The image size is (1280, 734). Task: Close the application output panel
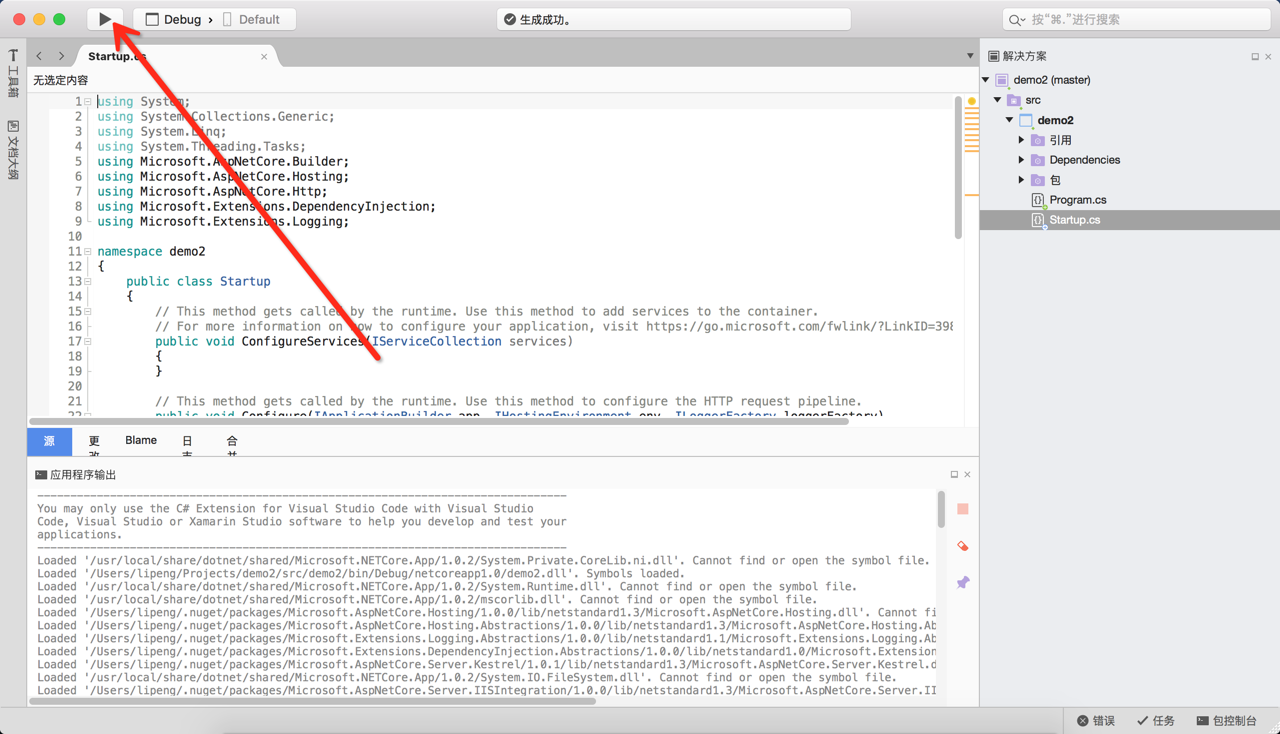tap(967, 475)
